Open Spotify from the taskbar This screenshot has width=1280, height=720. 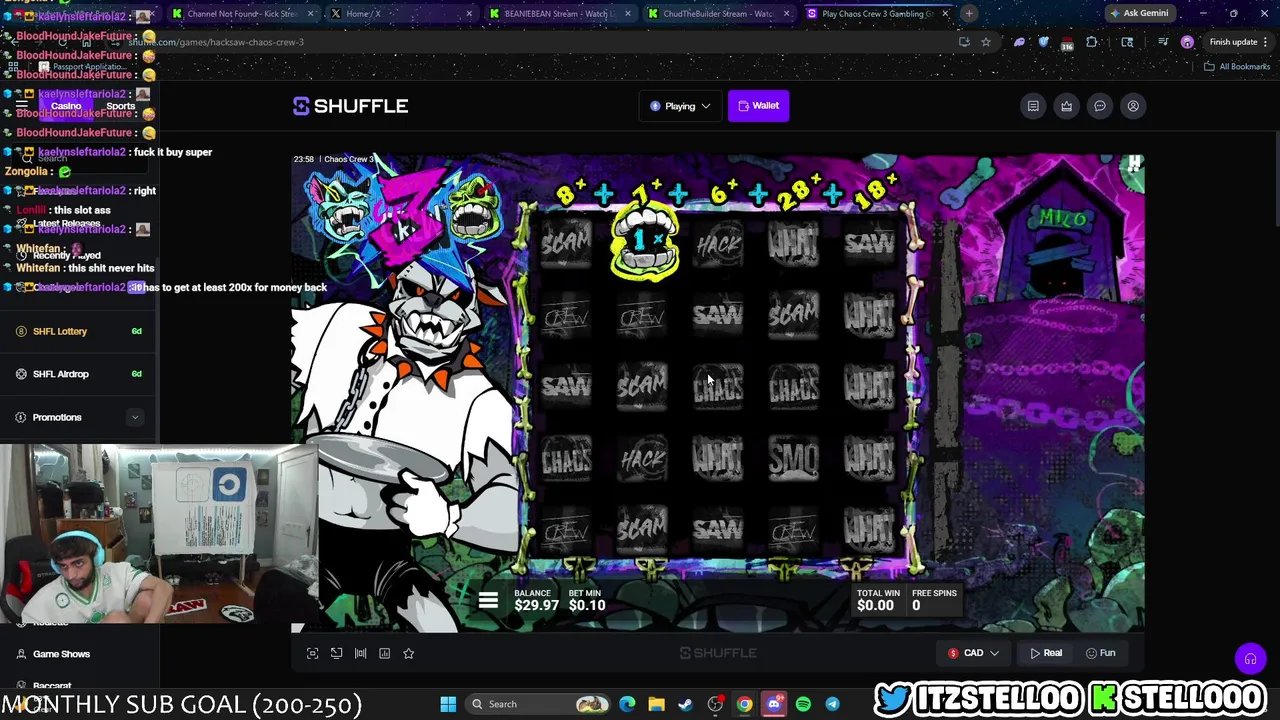(x=803, y=704)
